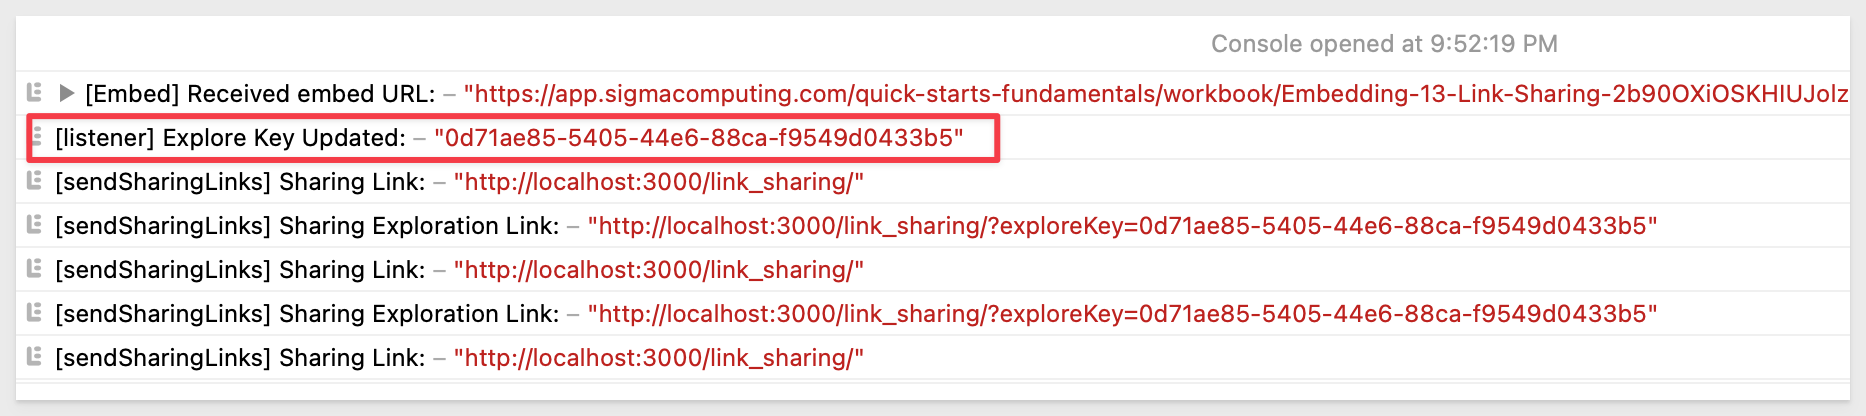Open the second exploreKey sharing exploration URL
This screenshot has width=1866, height=416.
pos(1122,314)
